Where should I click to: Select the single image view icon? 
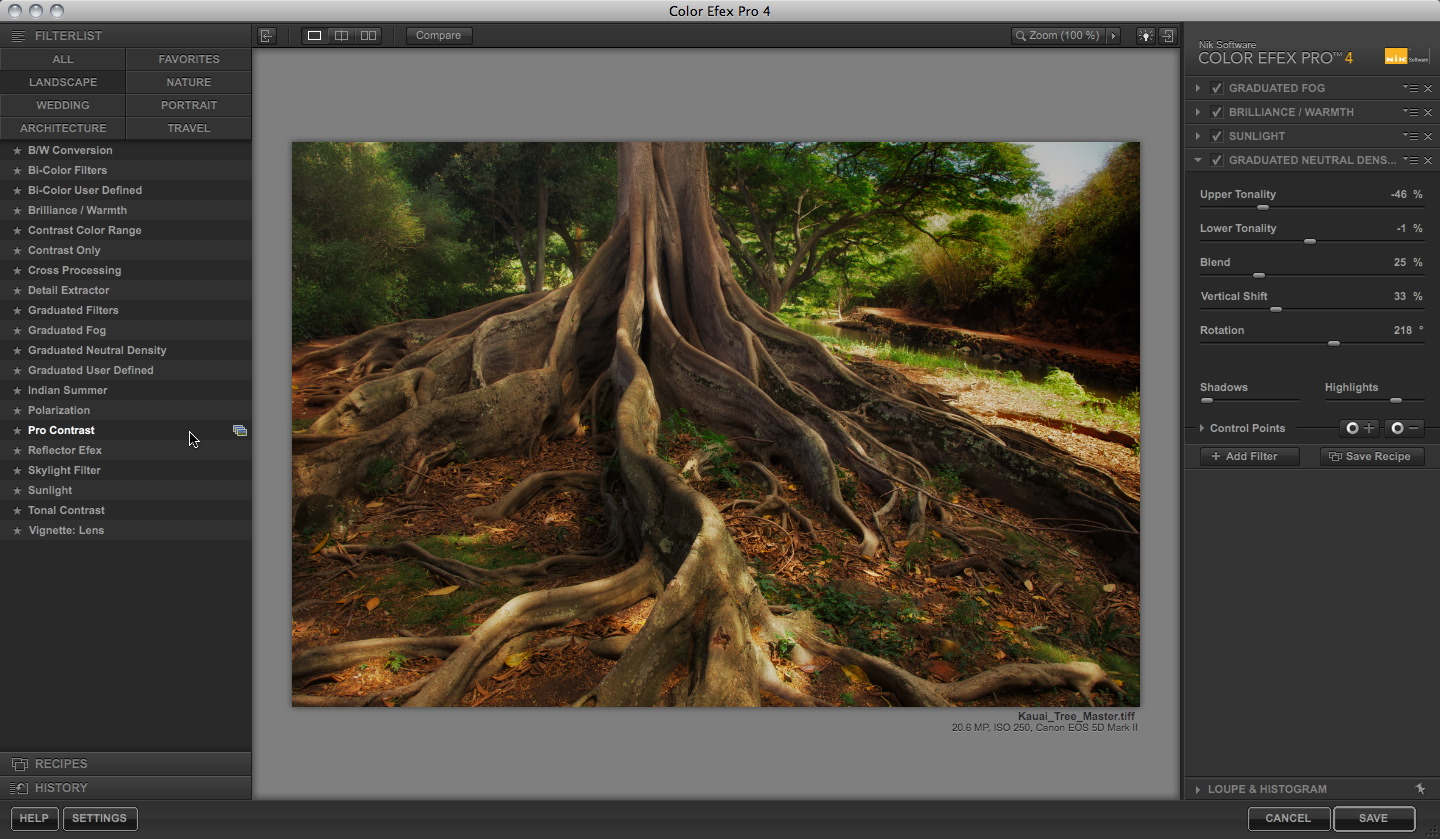tap(314, 36)
